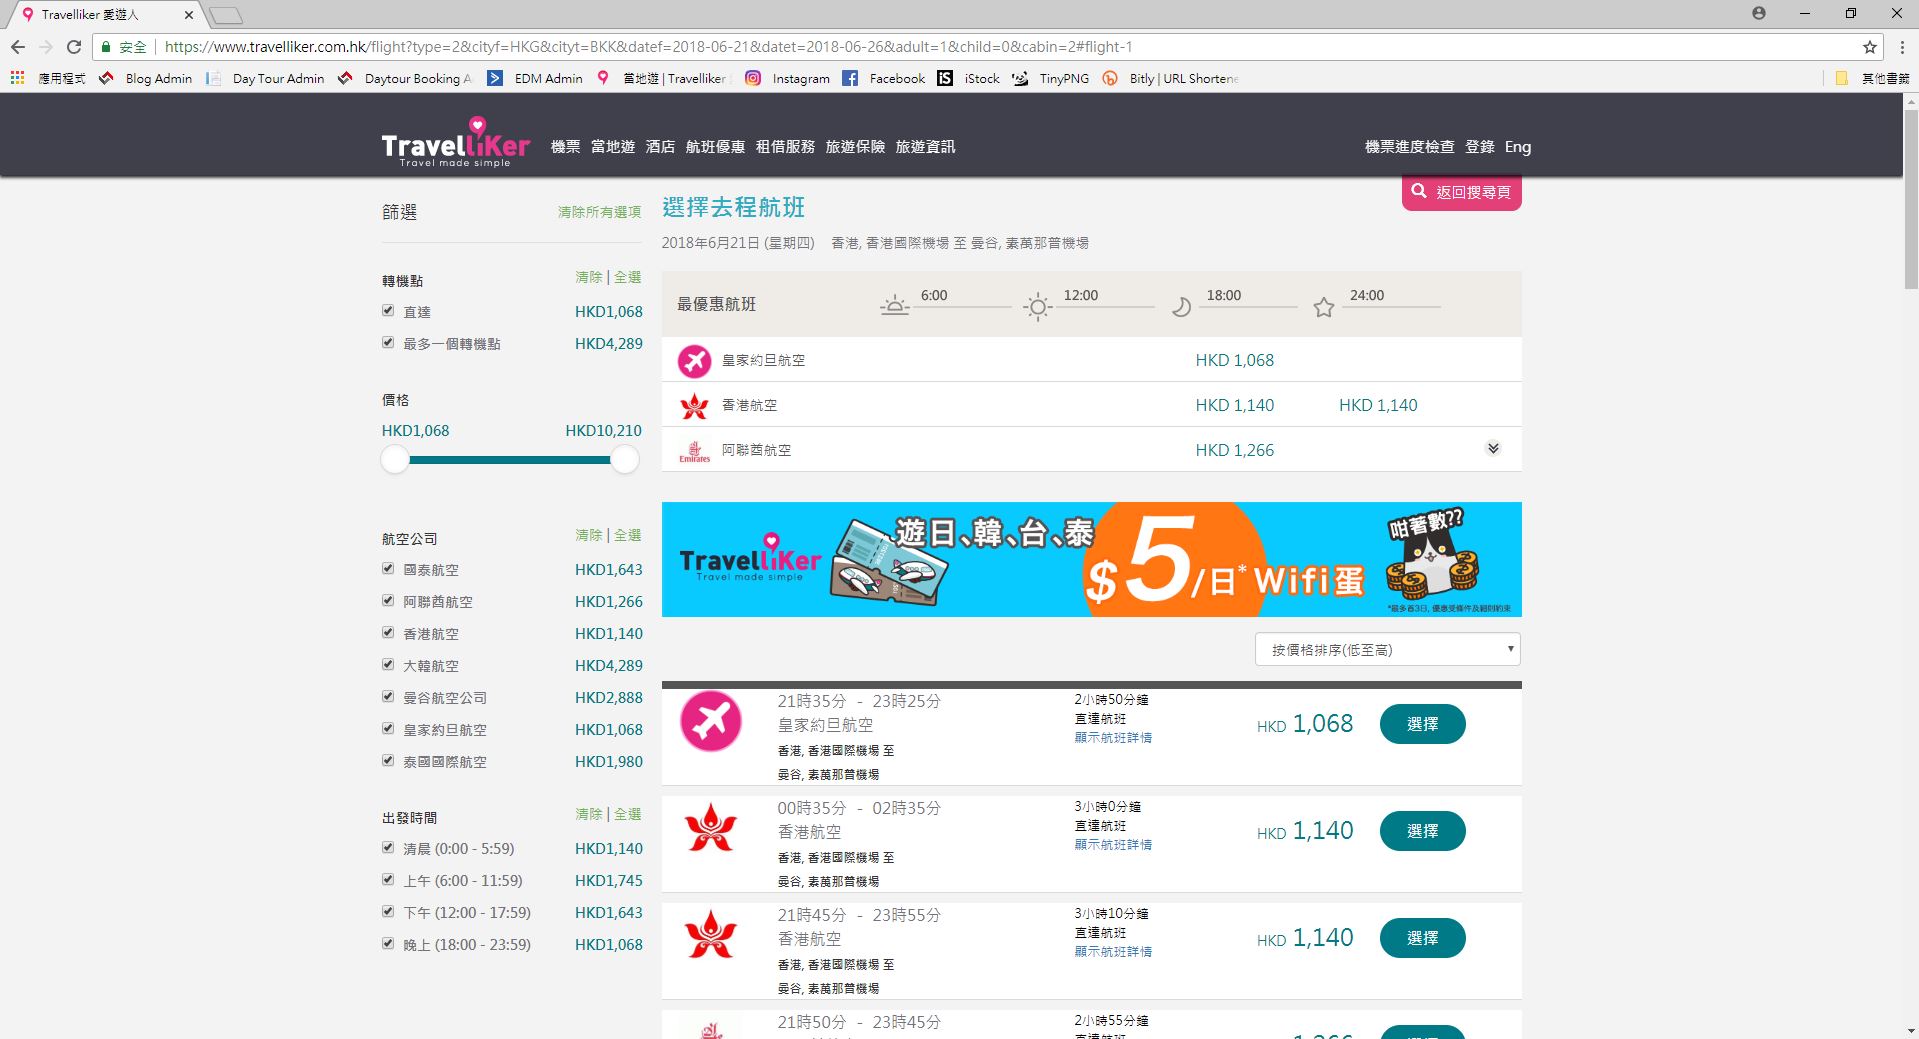The height and width of the screenshot is (1039, 1919).
Task: Open the Facebook bookmark
Action: tap(884, 78)
